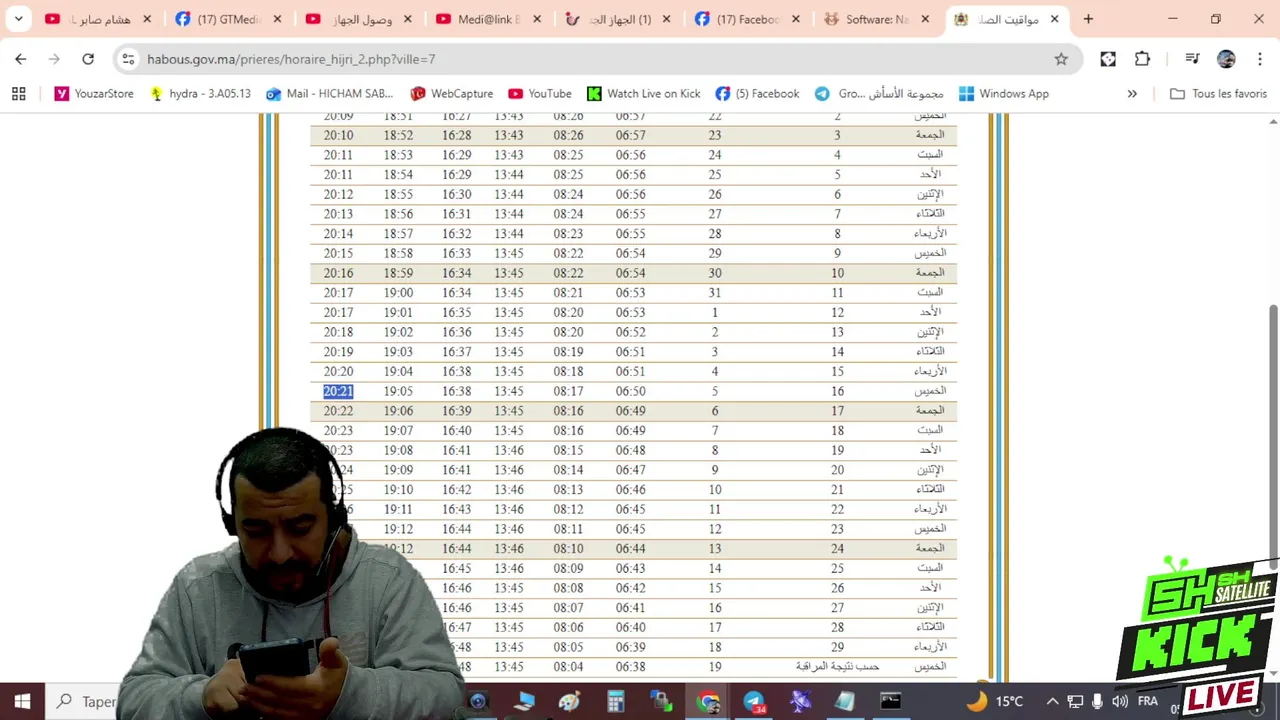
Task: Open the Windows Start menu
Action: point(22,701)
